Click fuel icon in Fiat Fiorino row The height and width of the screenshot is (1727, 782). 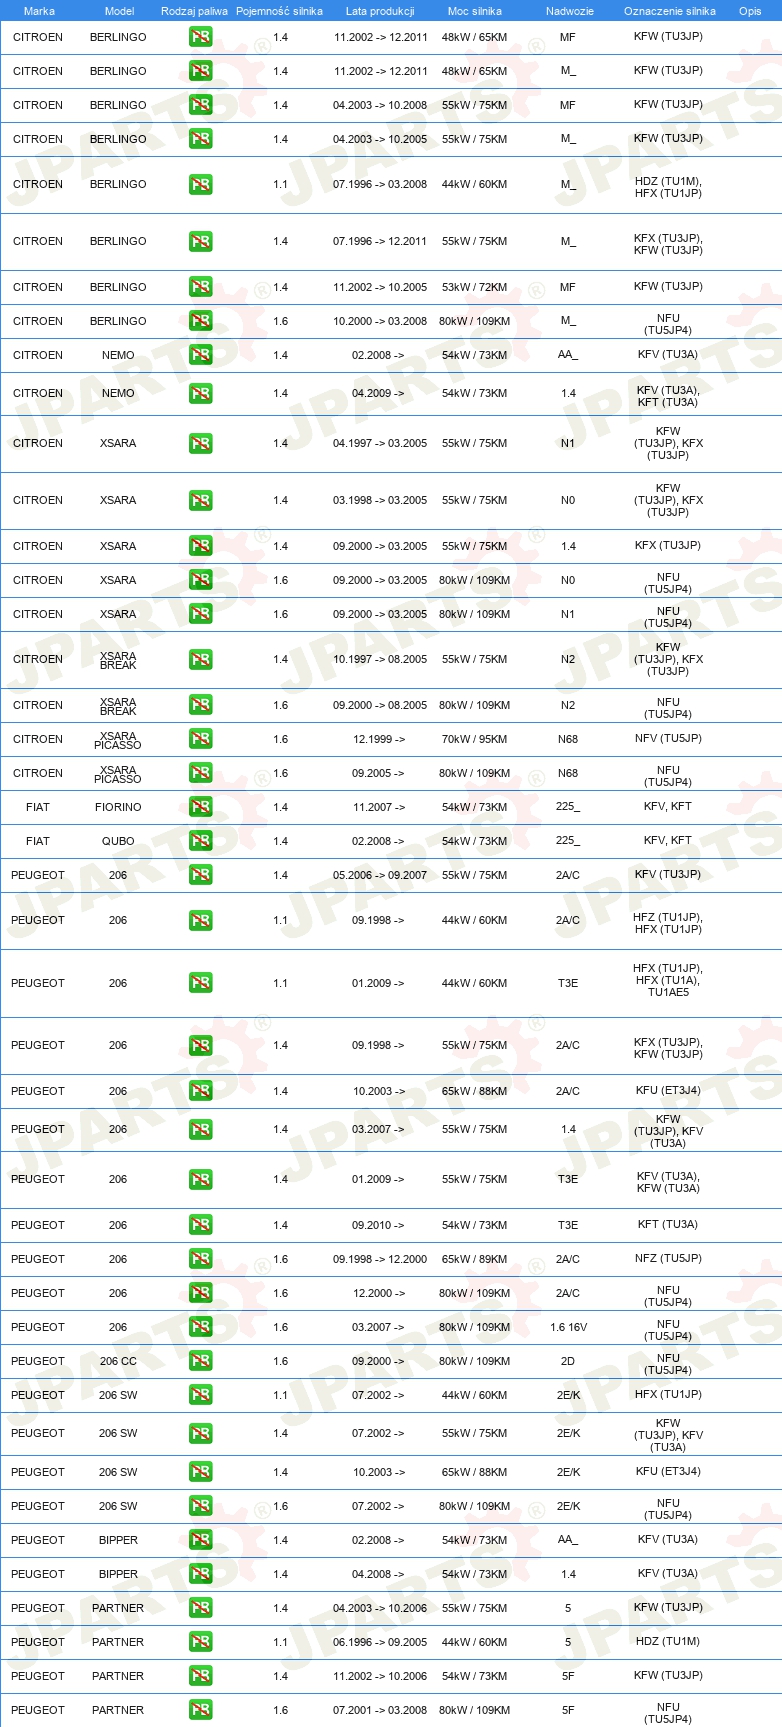(200, 807)
